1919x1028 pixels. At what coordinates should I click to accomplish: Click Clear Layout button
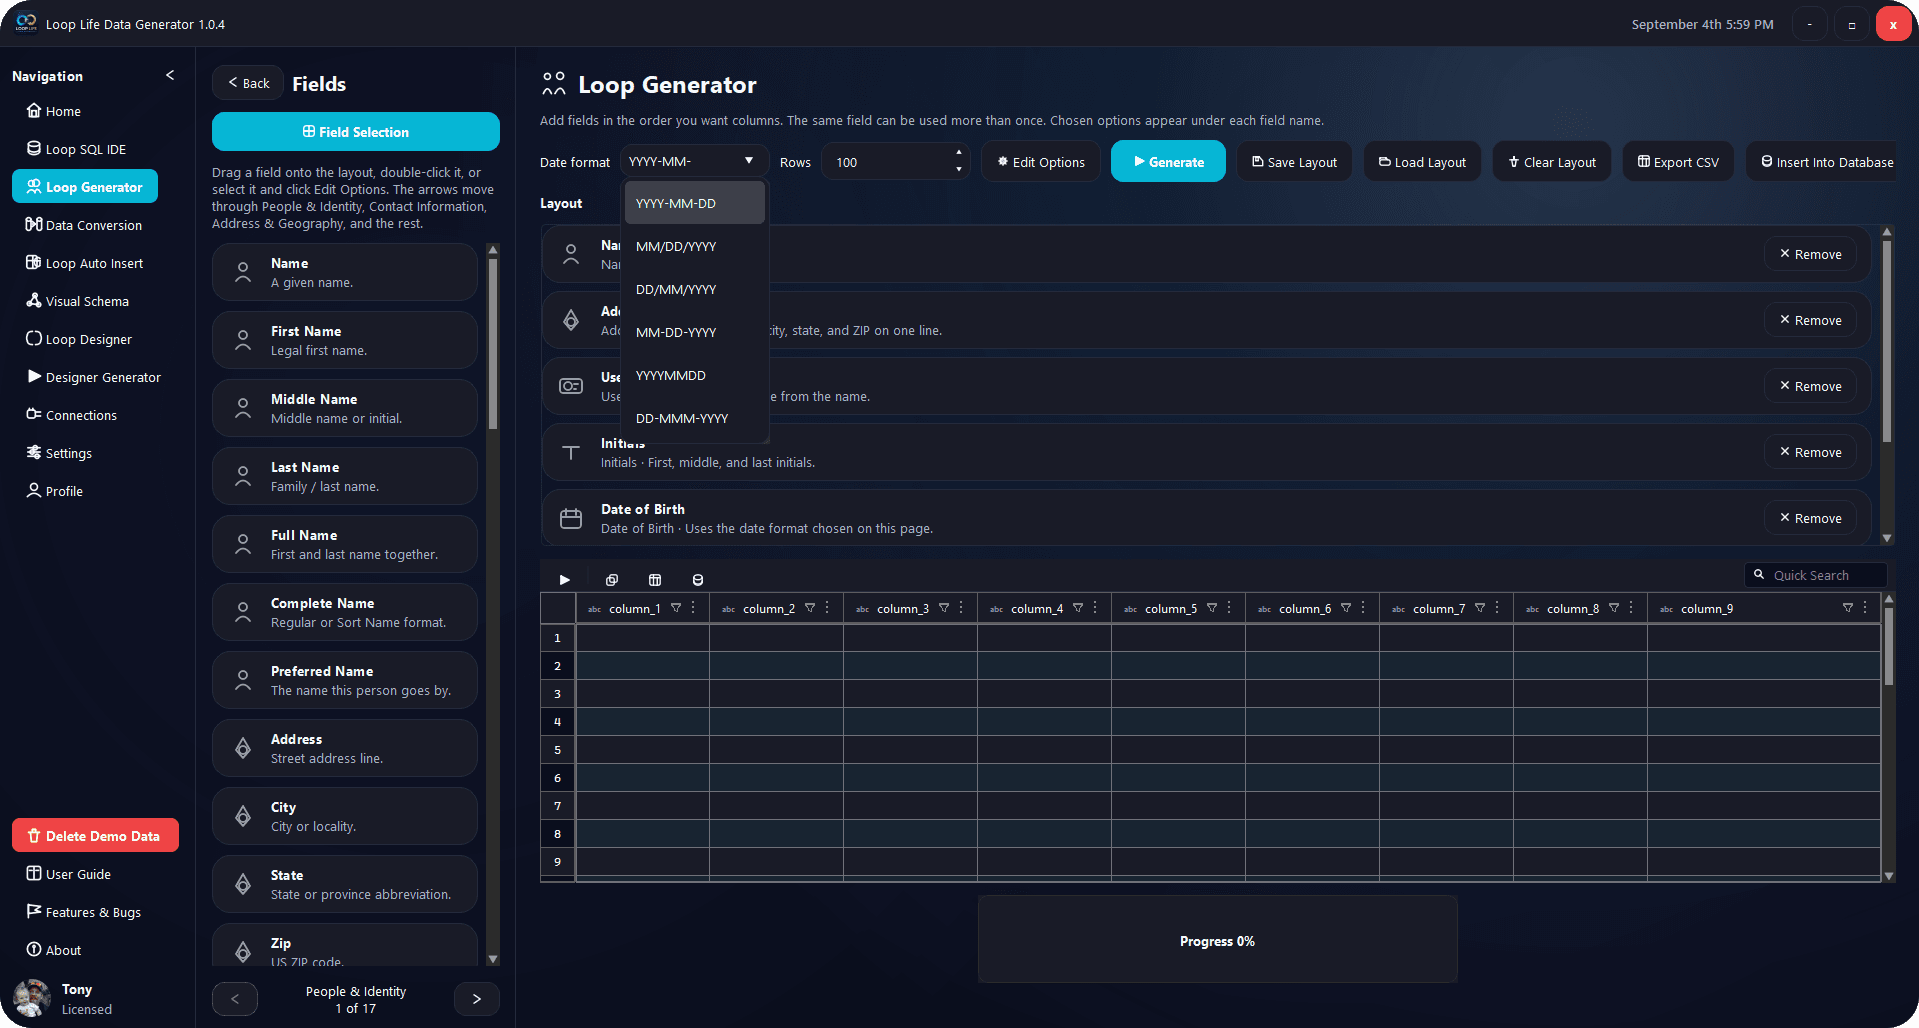[1552, 161]
